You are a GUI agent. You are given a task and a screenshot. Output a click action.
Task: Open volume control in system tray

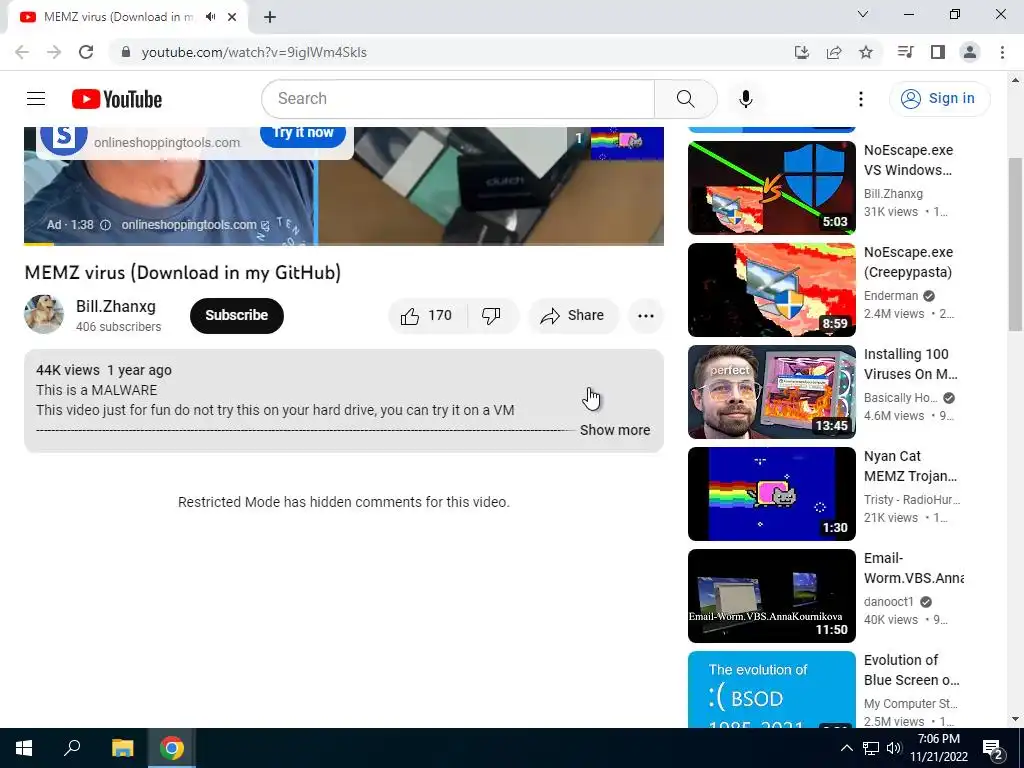tap(894, 748)
